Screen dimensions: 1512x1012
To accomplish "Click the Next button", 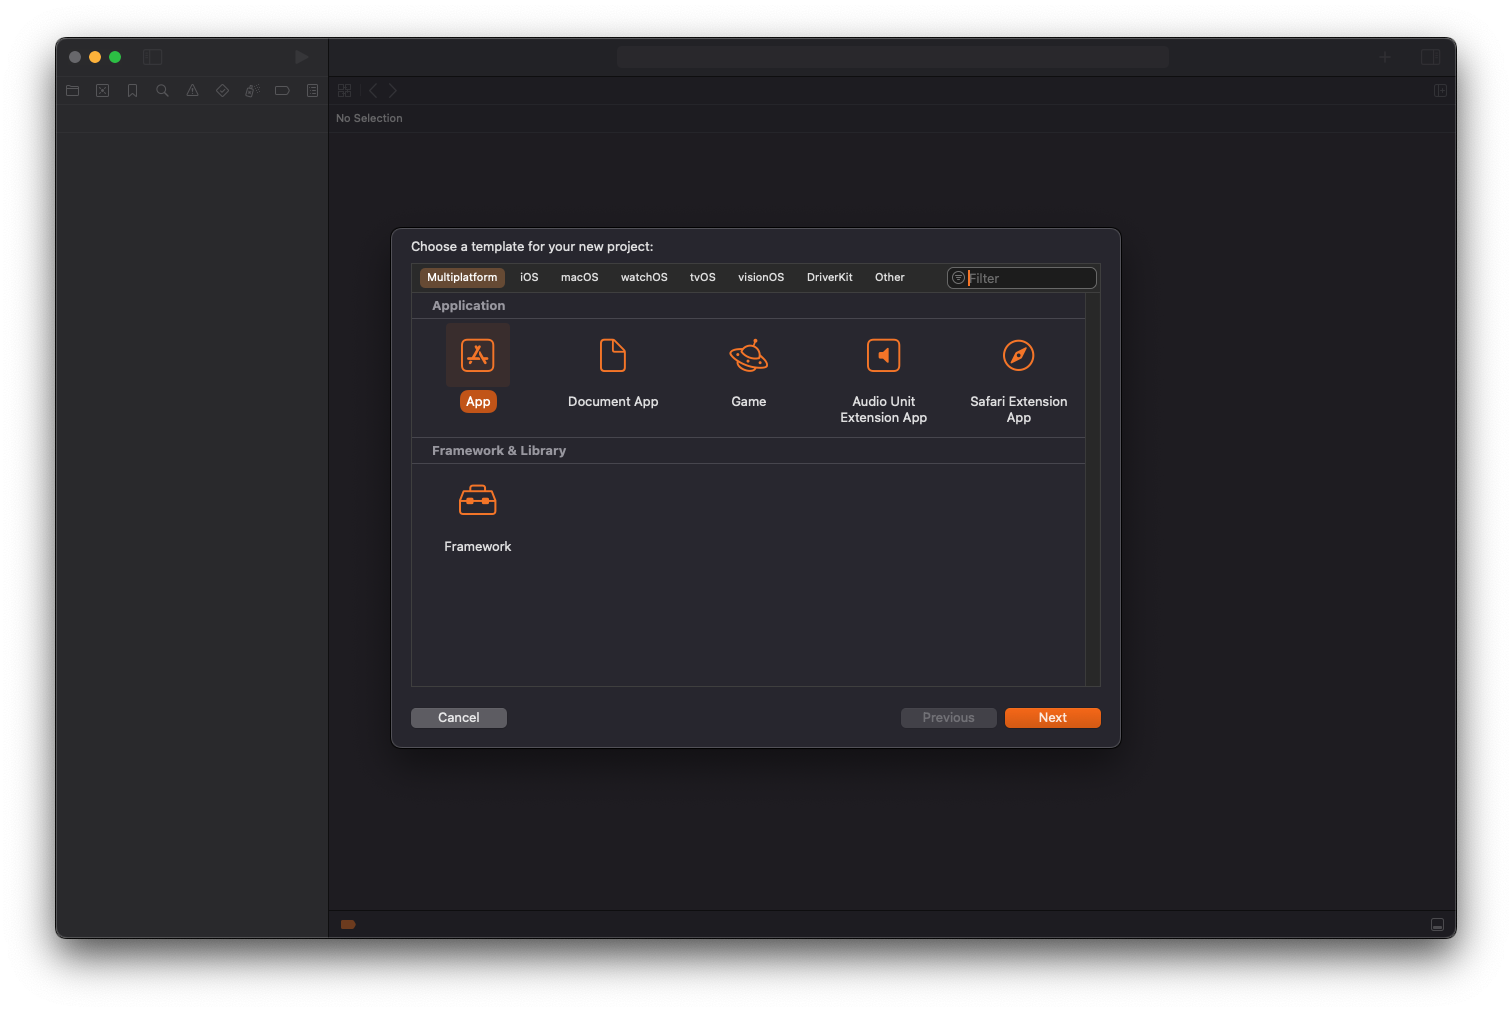I will pos(1053,718).
